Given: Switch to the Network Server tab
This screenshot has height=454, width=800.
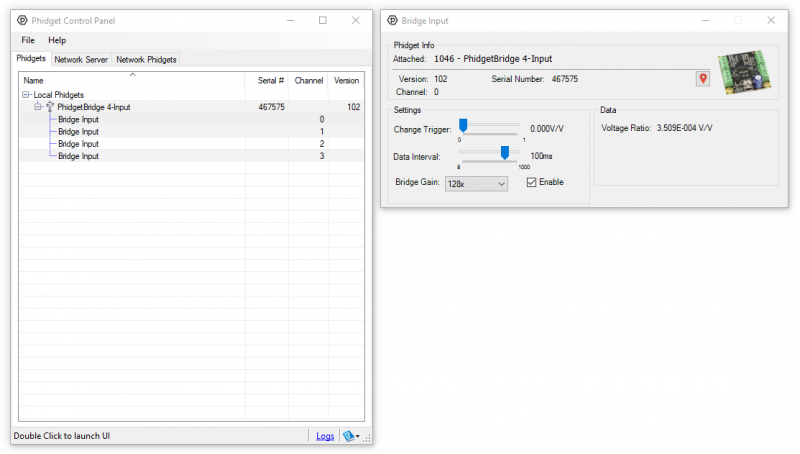Looking at the screenshot, I should point(81,60).
